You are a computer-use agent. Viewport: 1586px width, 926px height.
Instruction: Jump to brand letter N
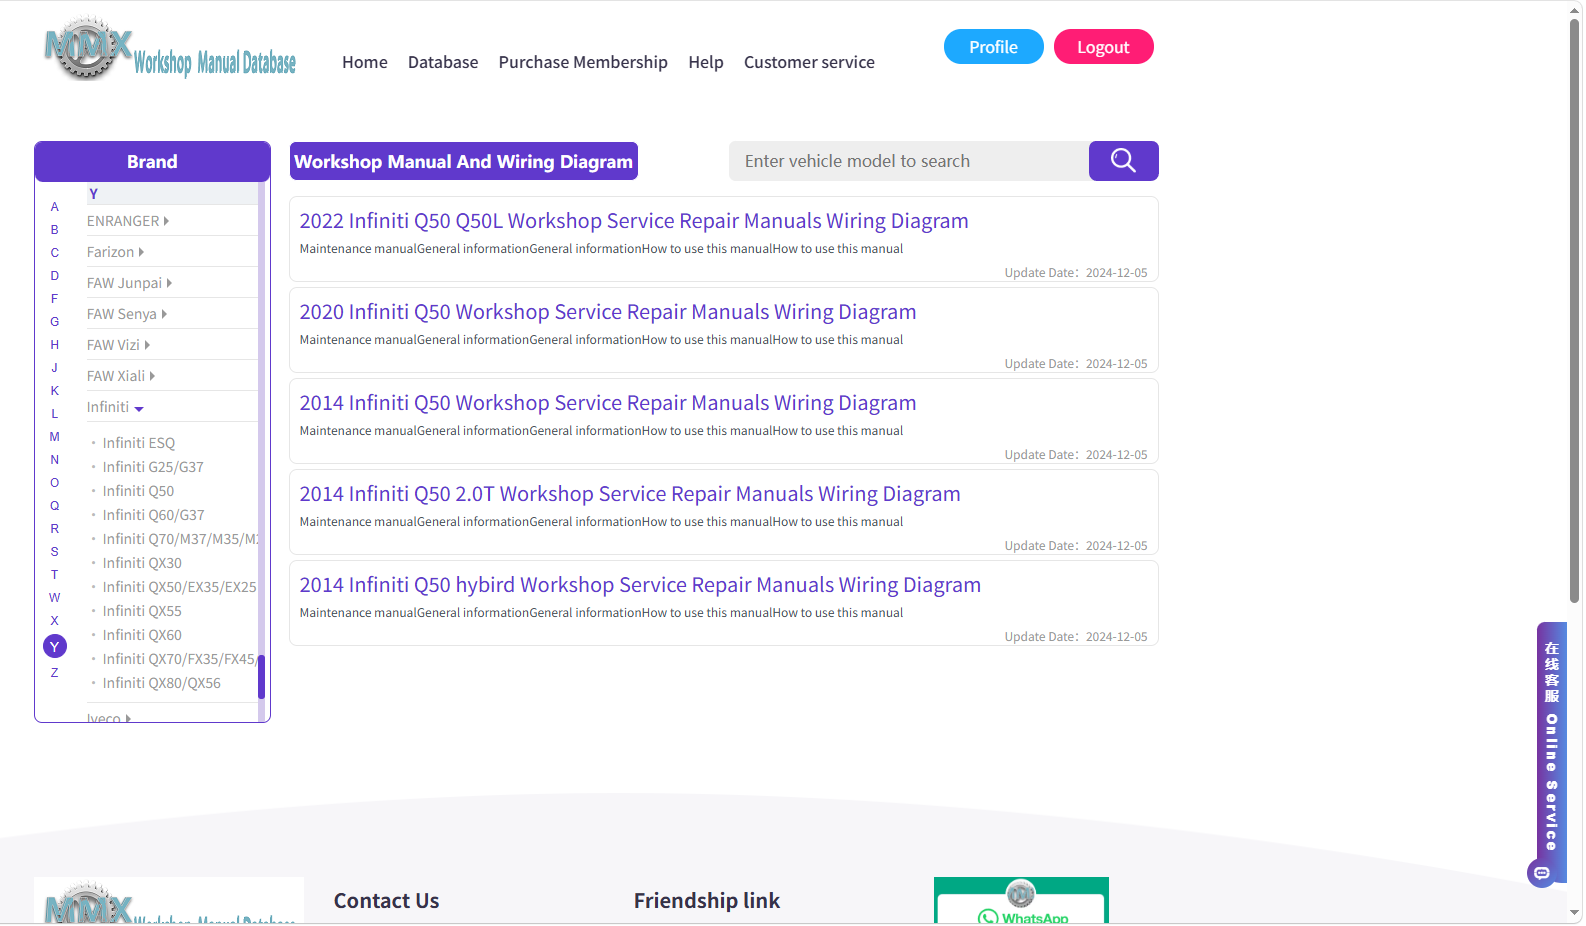(55, 460)
